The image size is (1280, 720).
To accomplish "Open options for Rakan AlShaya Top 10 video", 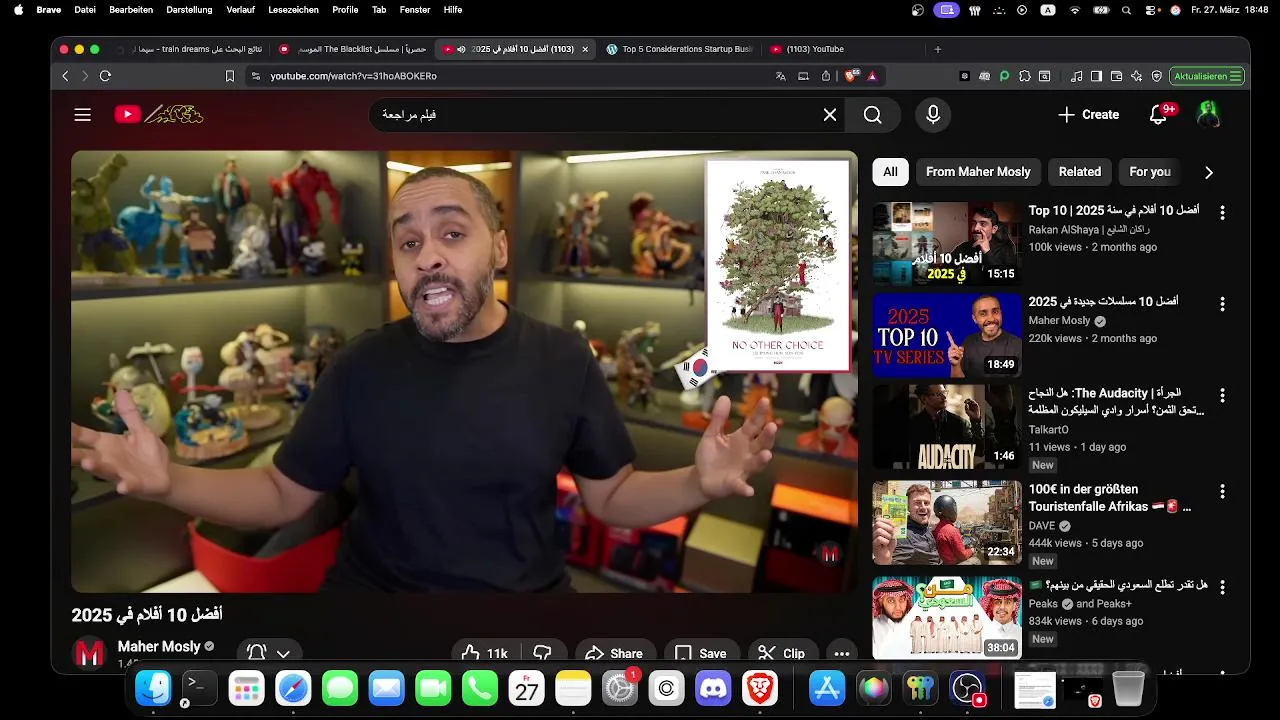I will click(x=1222, y=213).
